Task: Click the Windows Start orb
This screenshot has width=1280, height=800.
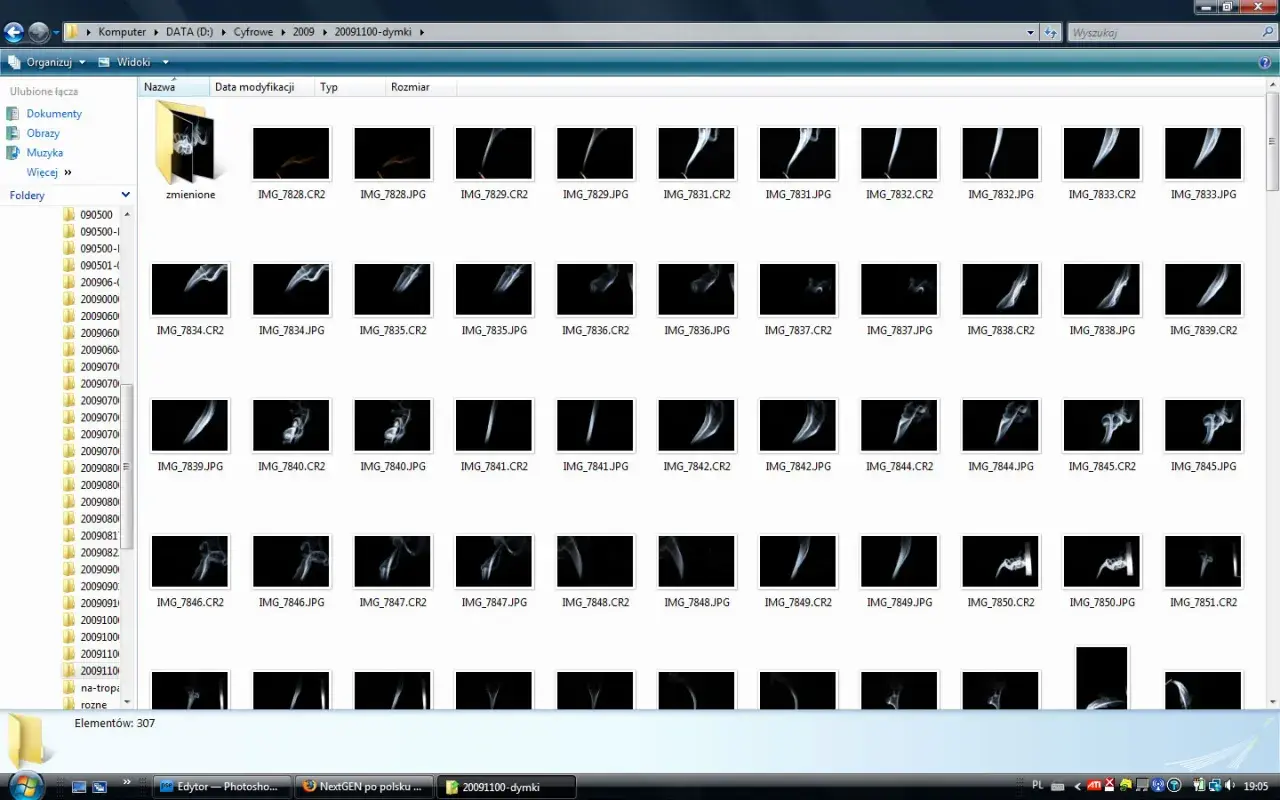Action: pos(24,785)
